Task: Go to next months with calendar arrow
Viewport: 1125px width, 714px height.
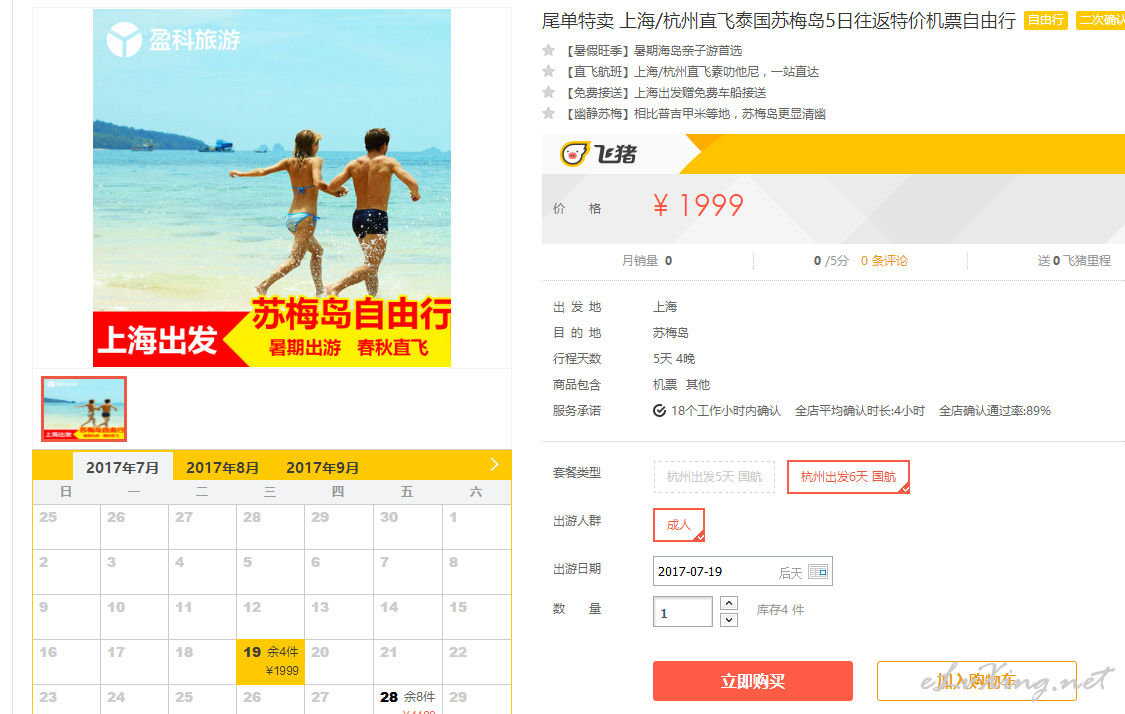Action: tap(494, 465)
